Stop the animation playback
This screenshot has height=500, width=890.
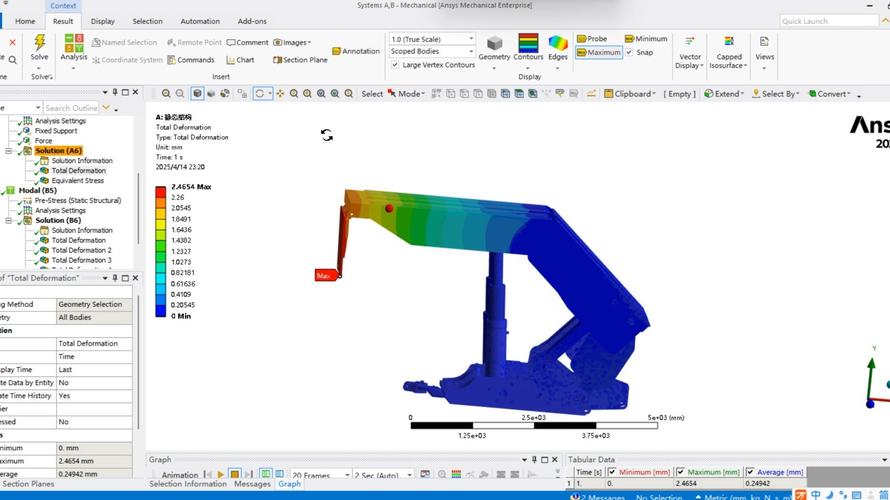pos(234,475)
